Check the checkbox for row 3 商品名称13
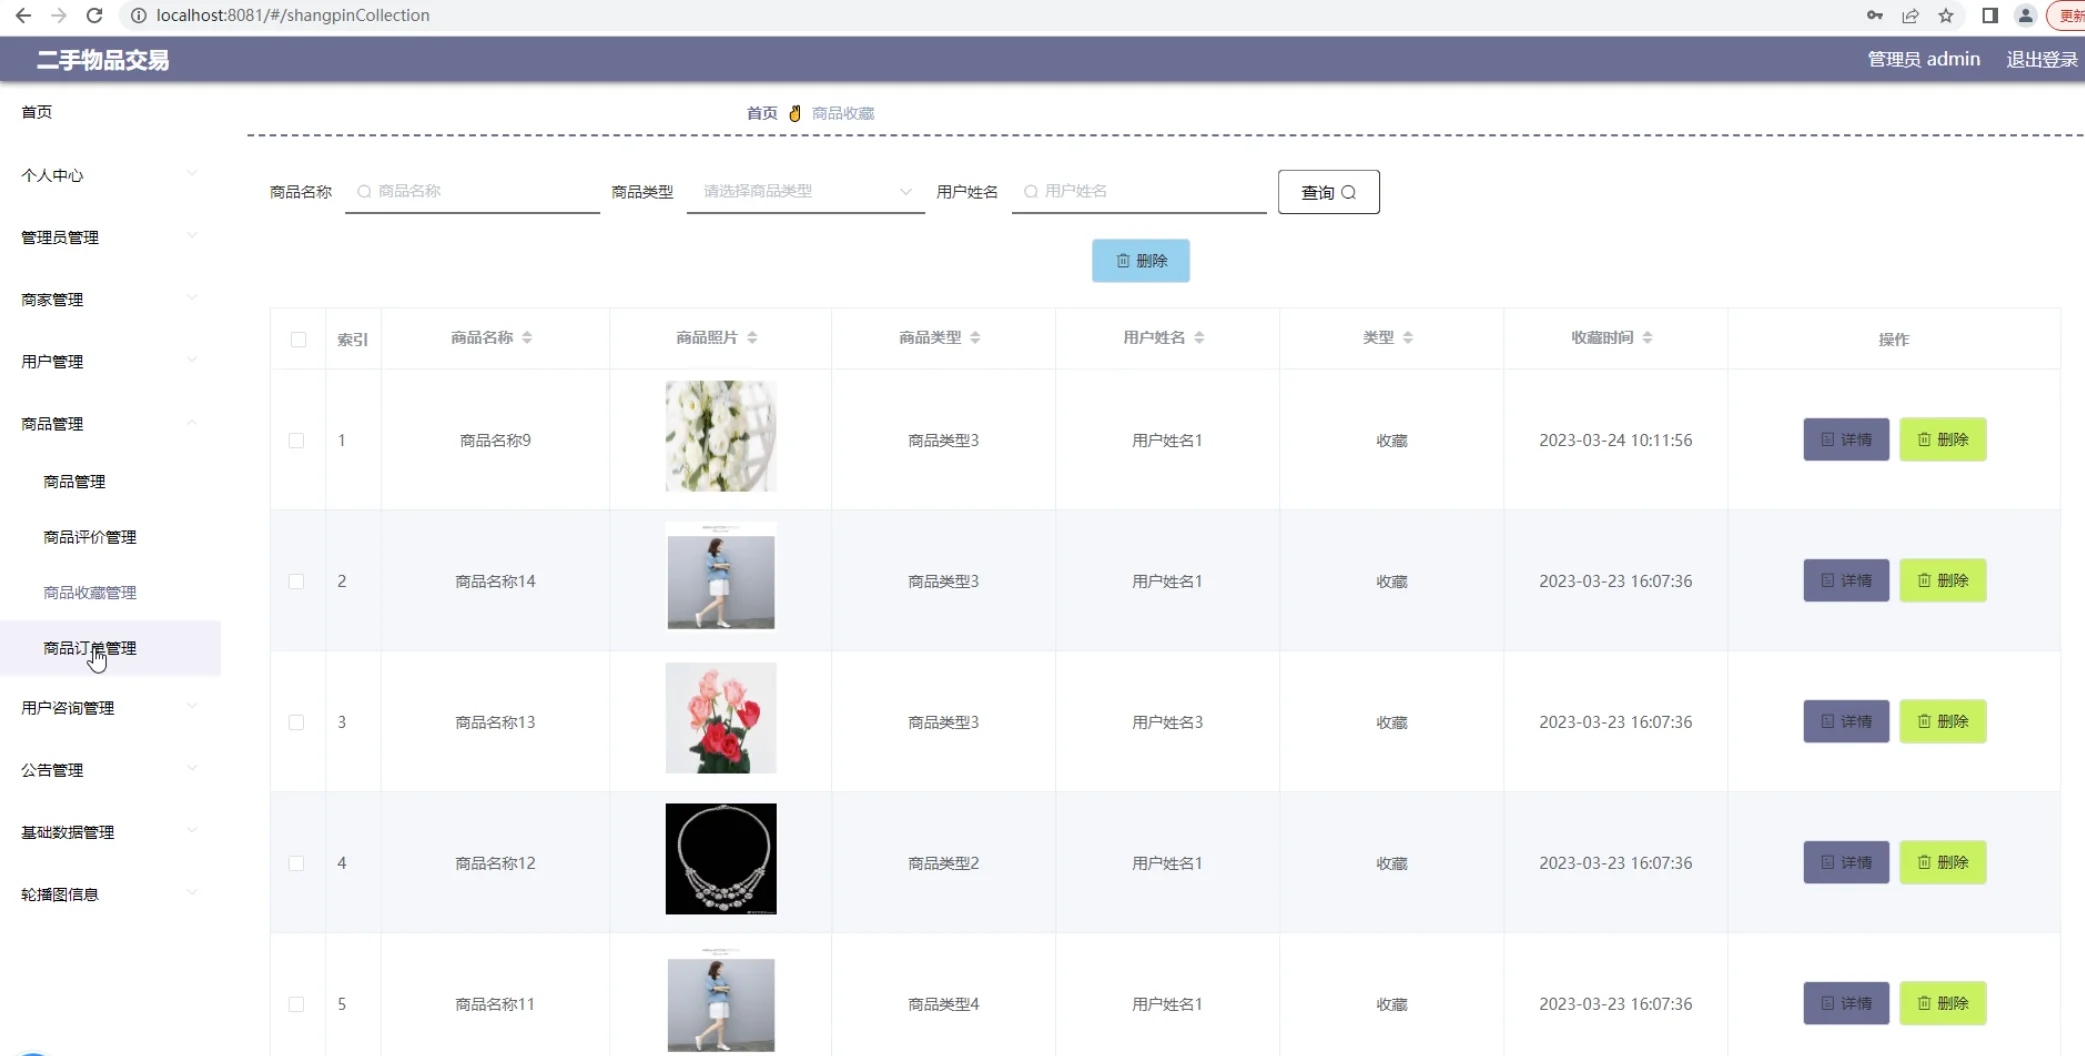The height and width of the screenshot is (1056, 2085). pos(296,722)
